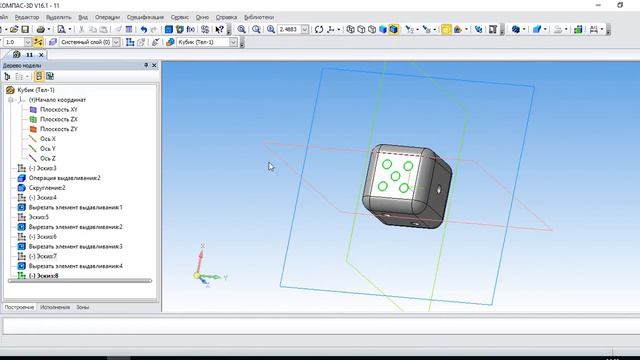Image resolution: width=640 pixels, height=360 pixels.
Task: Click the dark blue body operations icon
Action: (x=516, y=29)
